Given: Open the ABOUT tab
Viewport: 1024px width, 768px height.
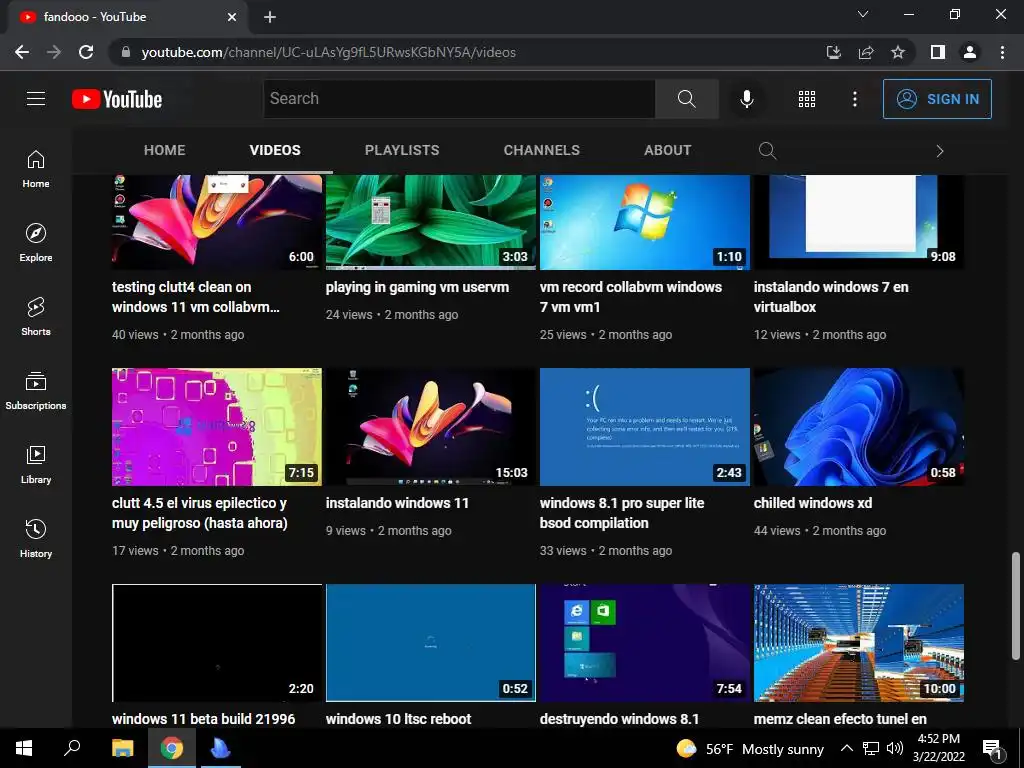Looking at the screenshot, I should (667, 150).
